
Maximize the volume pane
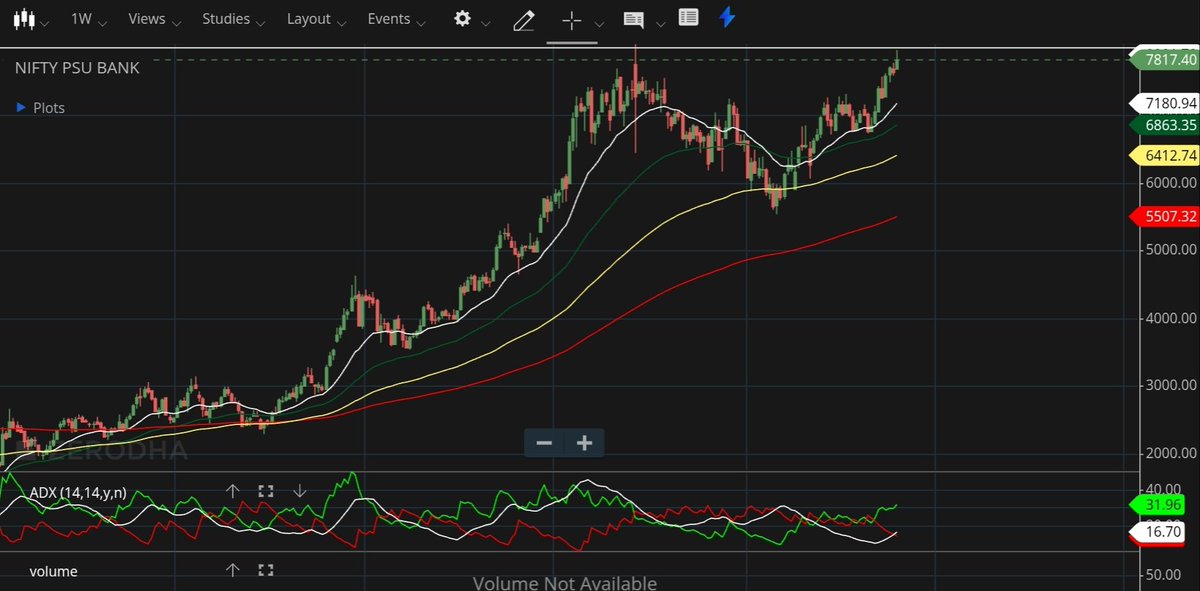tap(265, 569)
